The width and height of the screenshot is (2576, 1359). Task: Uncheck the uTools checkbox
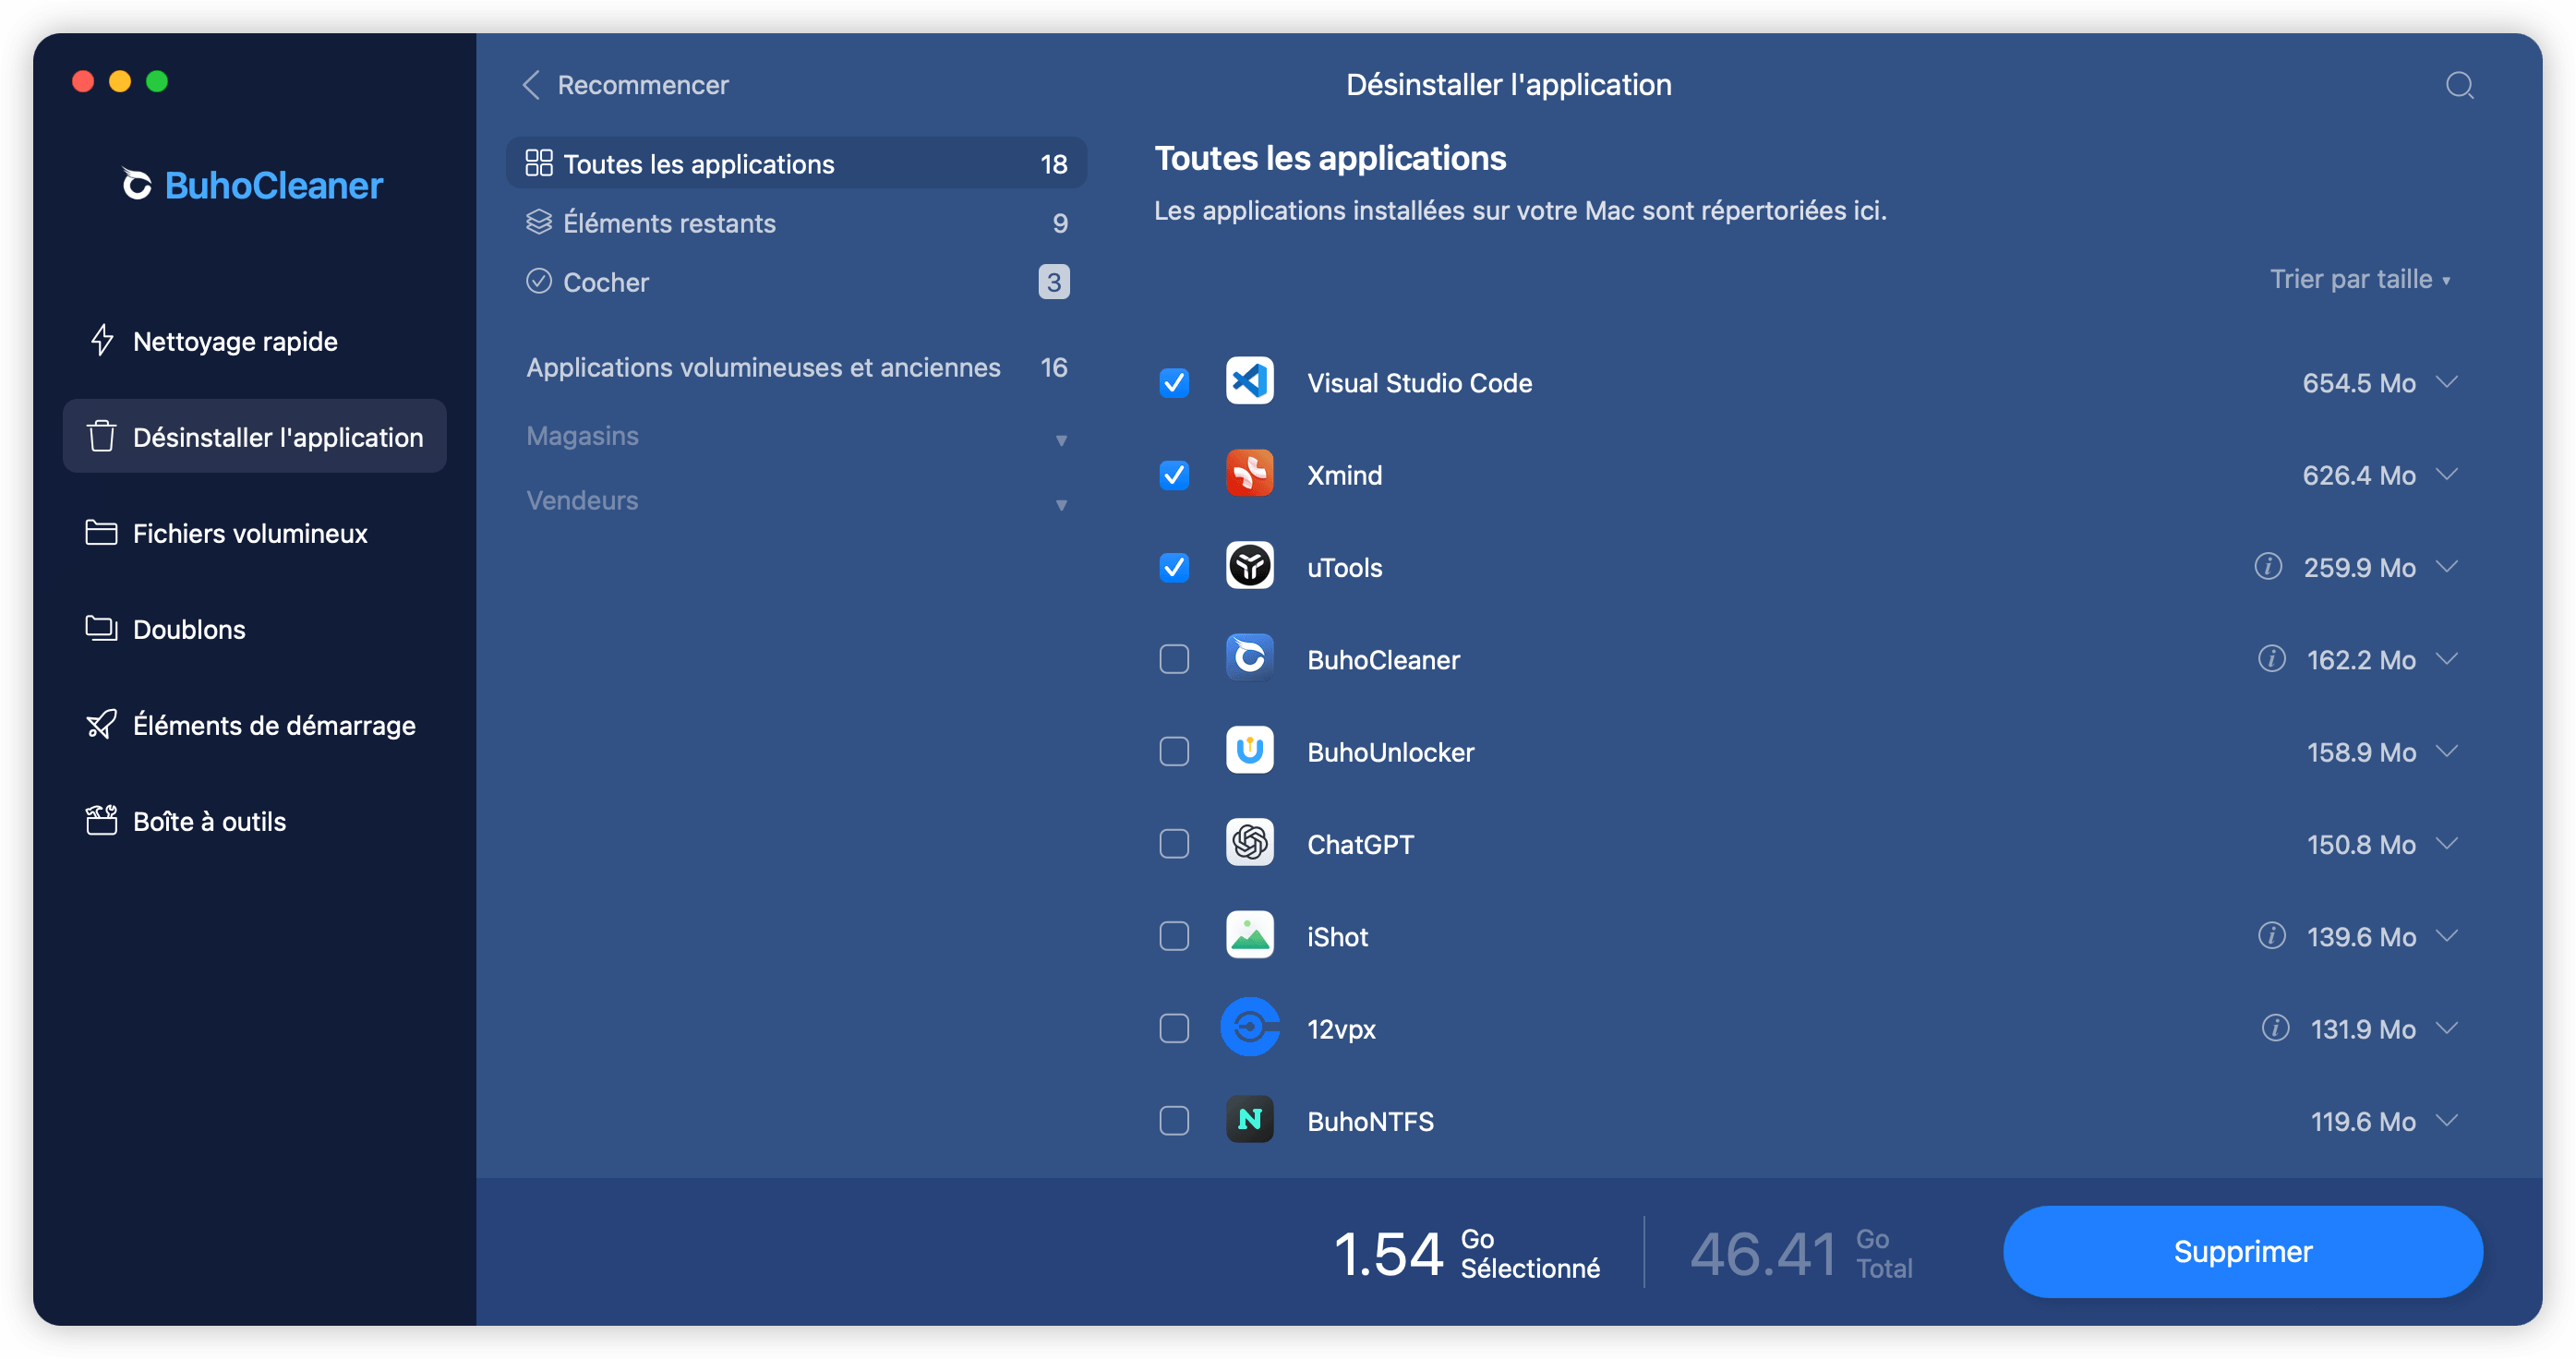point(1174,567)
